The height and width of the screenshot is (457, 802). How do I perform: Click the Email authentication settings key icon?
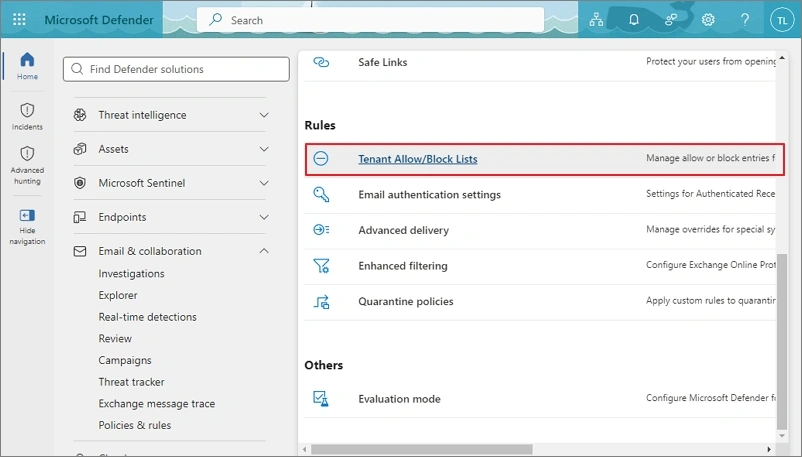point(321,194)
